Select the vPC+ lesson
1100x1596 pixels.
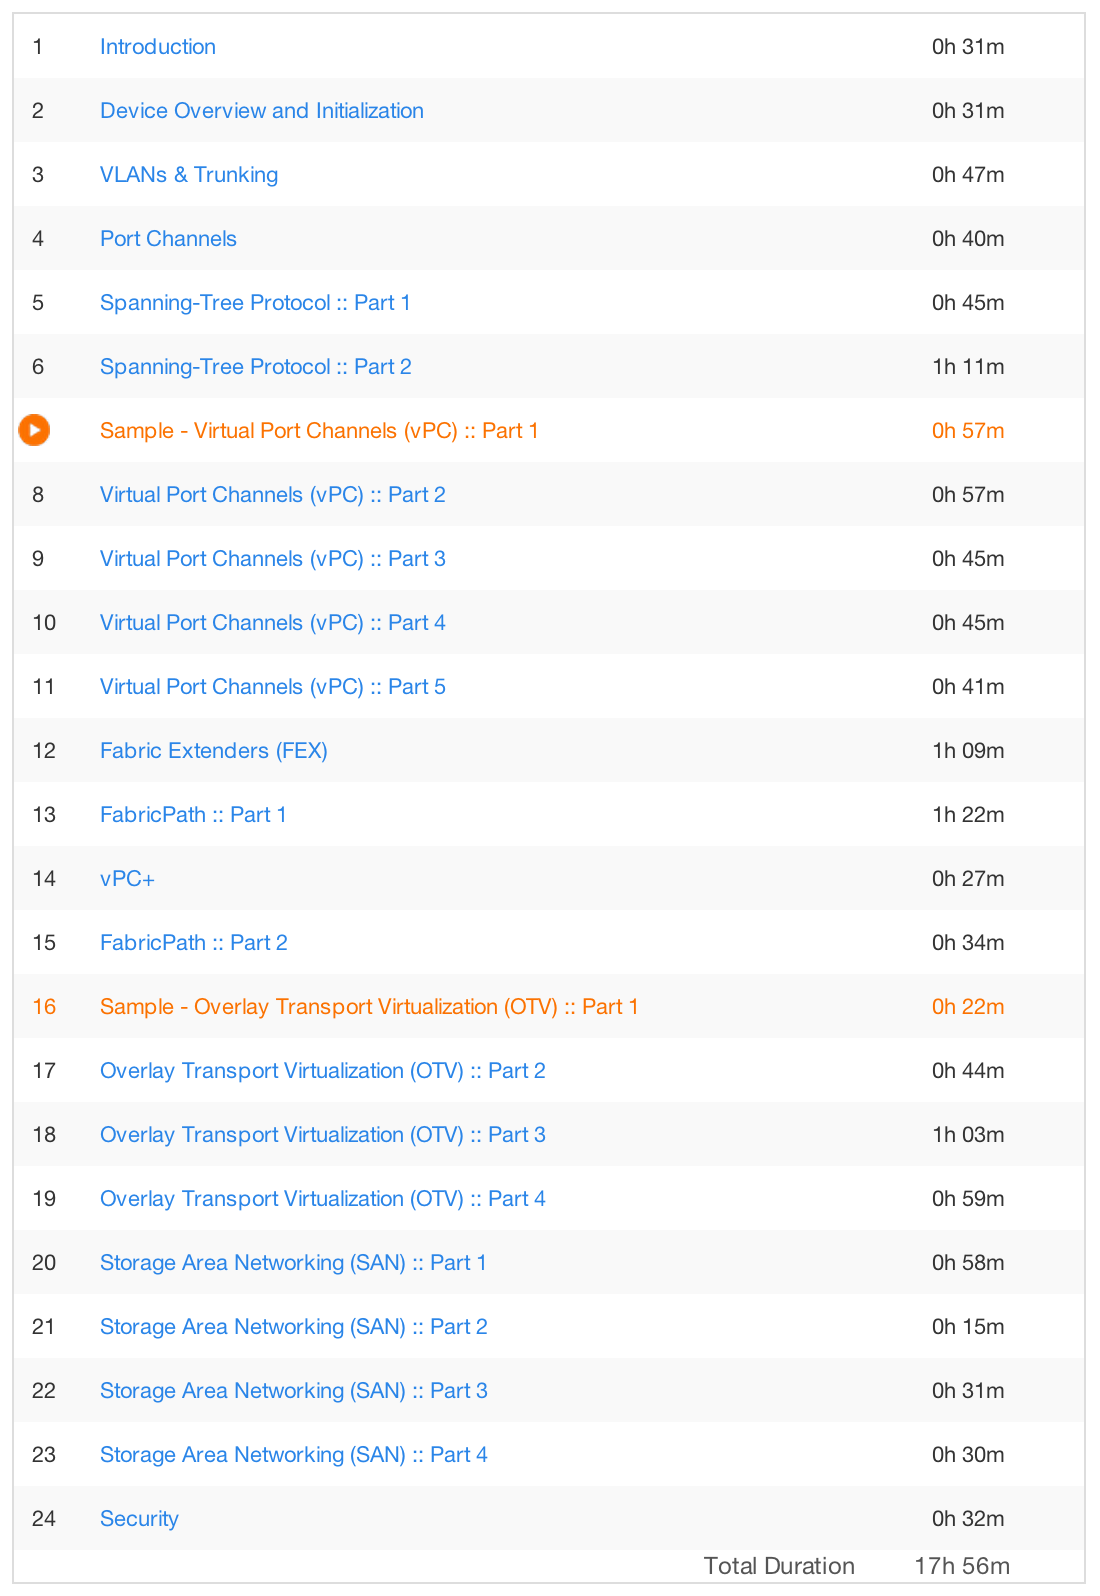point(127,878)
